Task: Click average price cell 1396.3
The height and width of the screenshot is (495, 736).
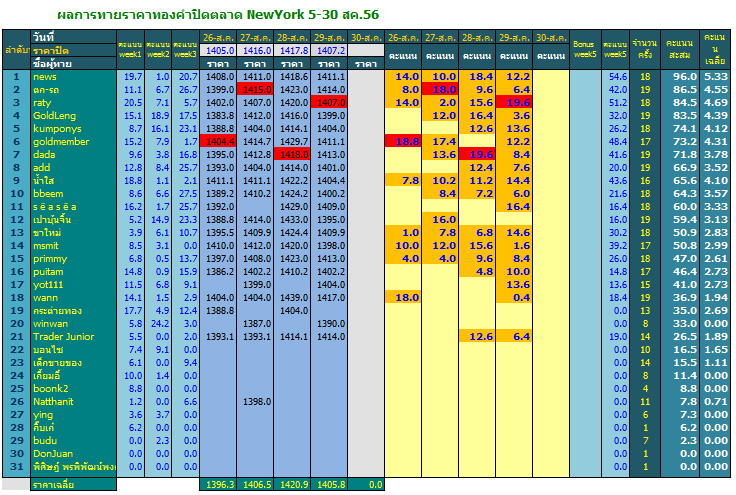Action: (218, 485)
